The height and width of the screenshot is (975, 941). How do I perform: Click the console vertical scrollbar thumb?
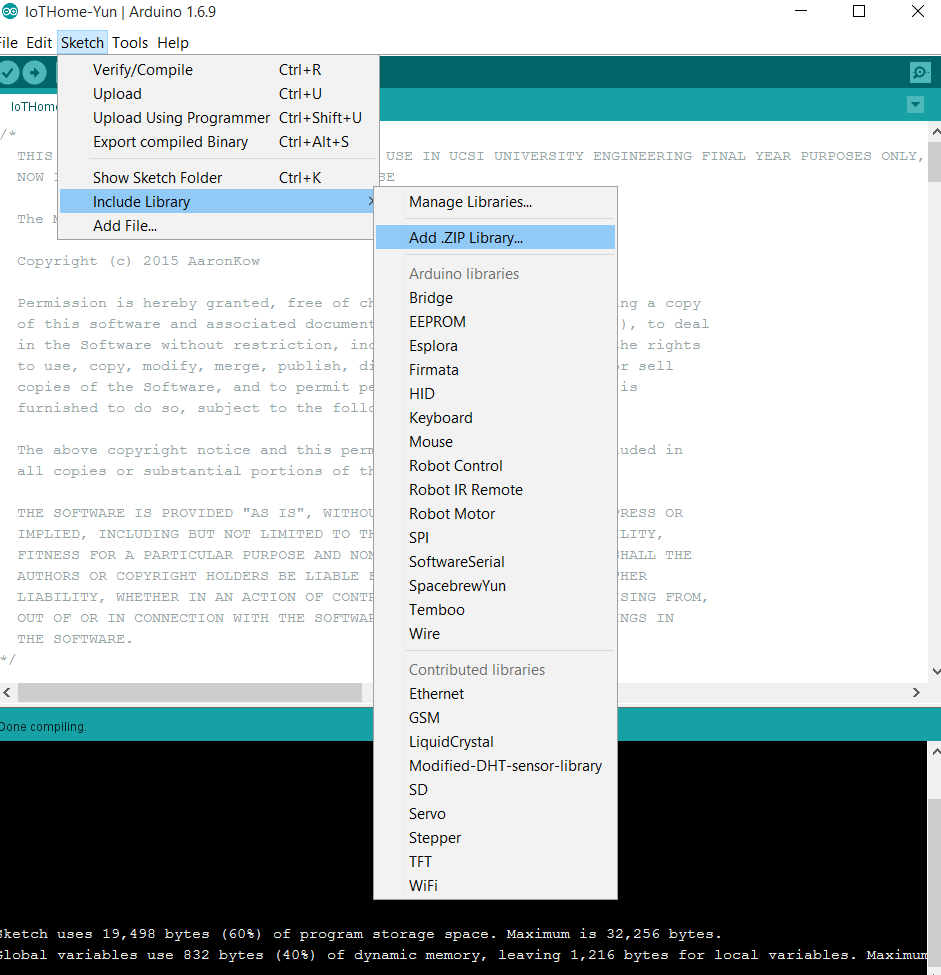point(935,882)
